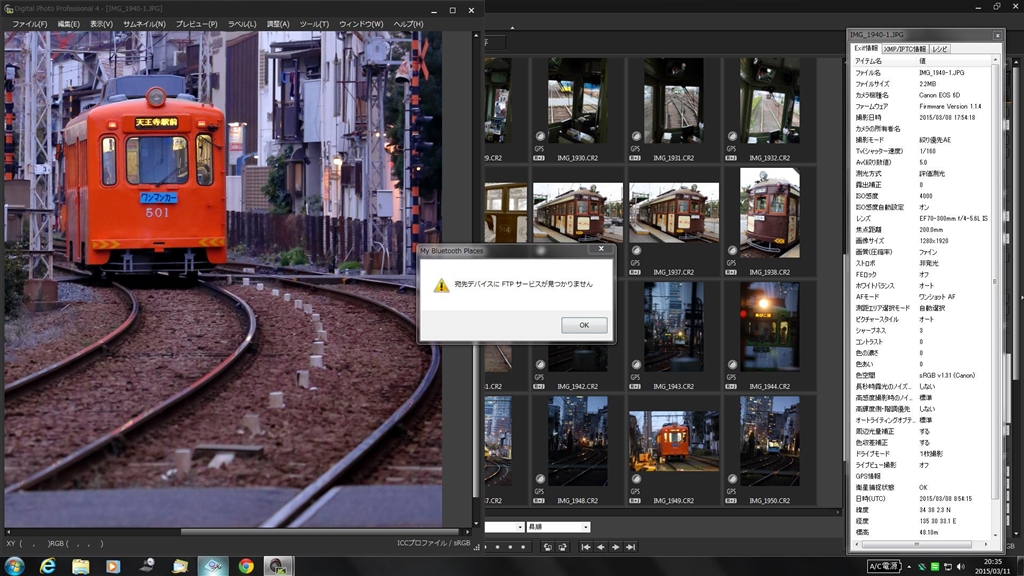Image resolution: width=1024 pixels, height=576 pixels.
Task: Switch to the XMP/IPTC情報 tab
Action: tap(904, 48)
